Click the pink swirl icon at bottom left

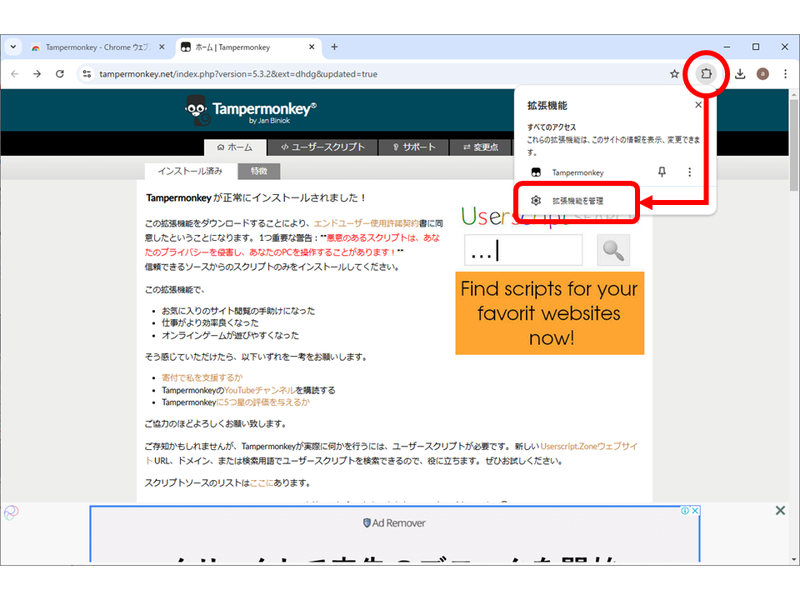point(11,512)
